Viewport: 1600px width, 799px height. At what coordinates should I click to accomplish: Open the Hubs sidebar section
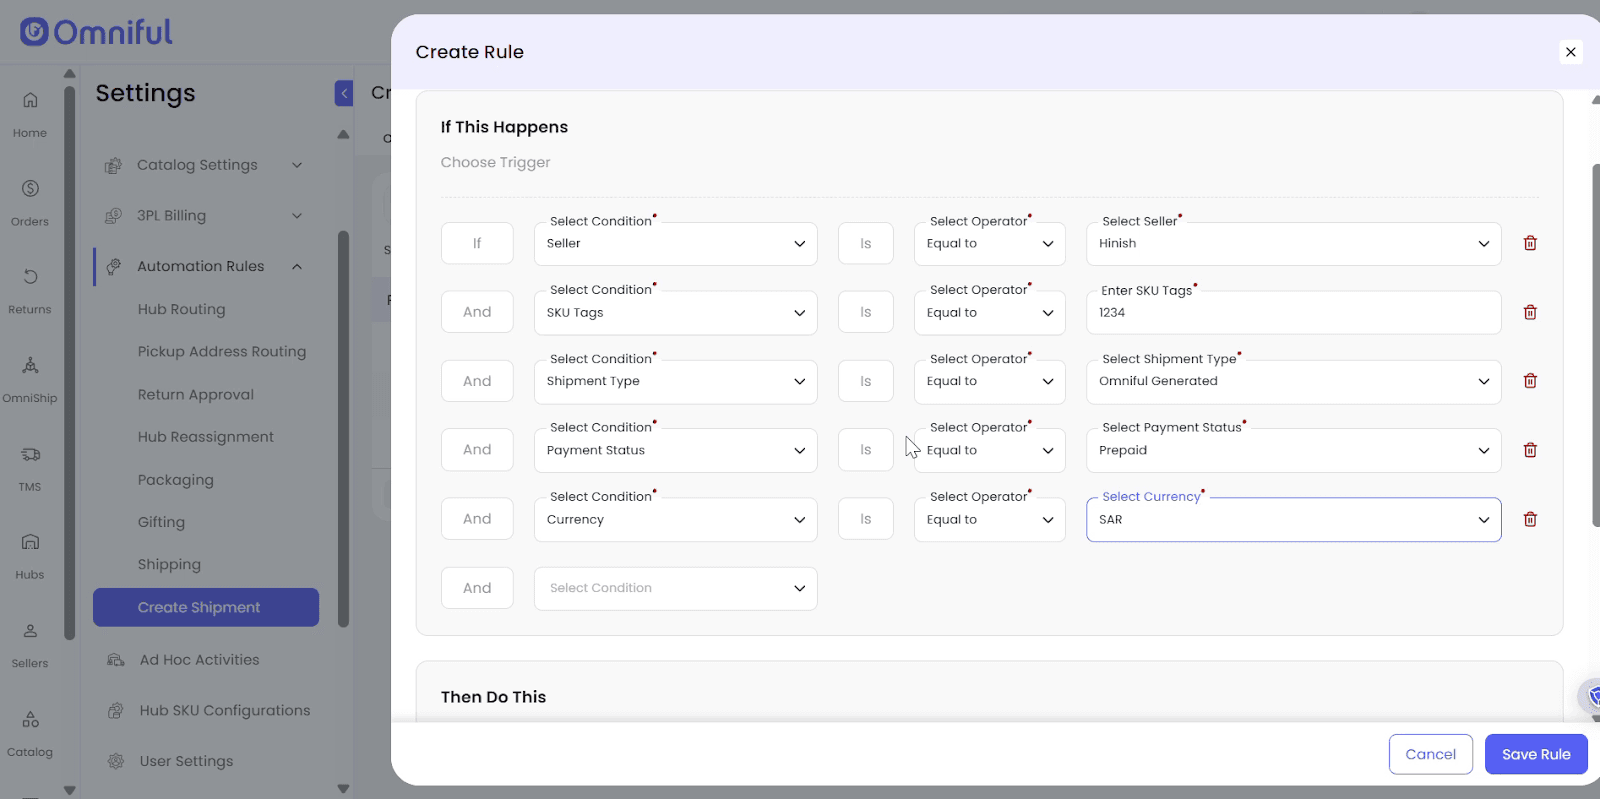pos(30,553)
